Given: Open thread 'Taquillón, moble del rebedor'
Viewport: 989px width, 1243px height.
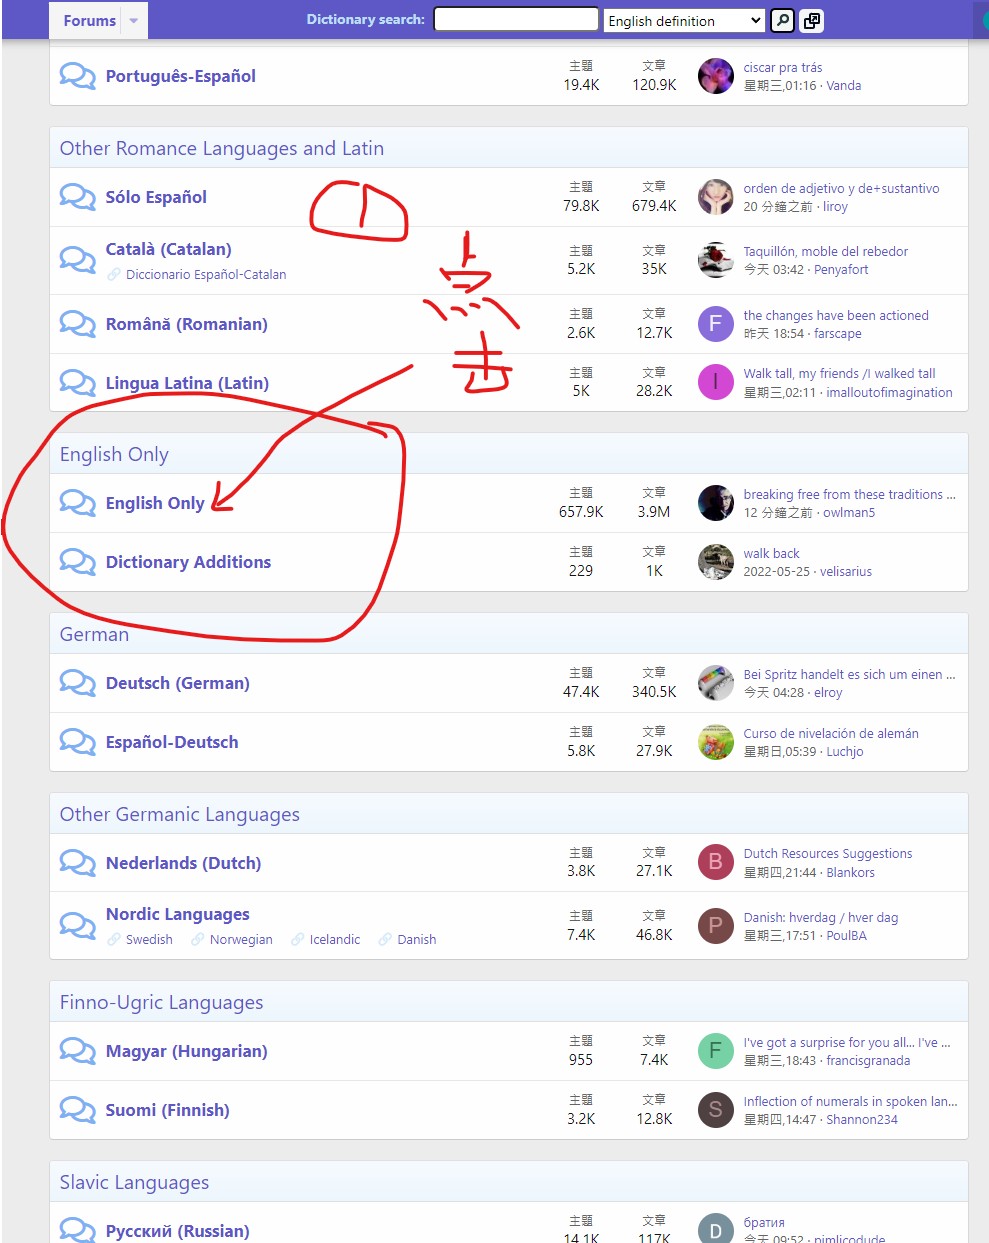Looking at the screenshot, I should pyautogui.click(x=826, y=251).
